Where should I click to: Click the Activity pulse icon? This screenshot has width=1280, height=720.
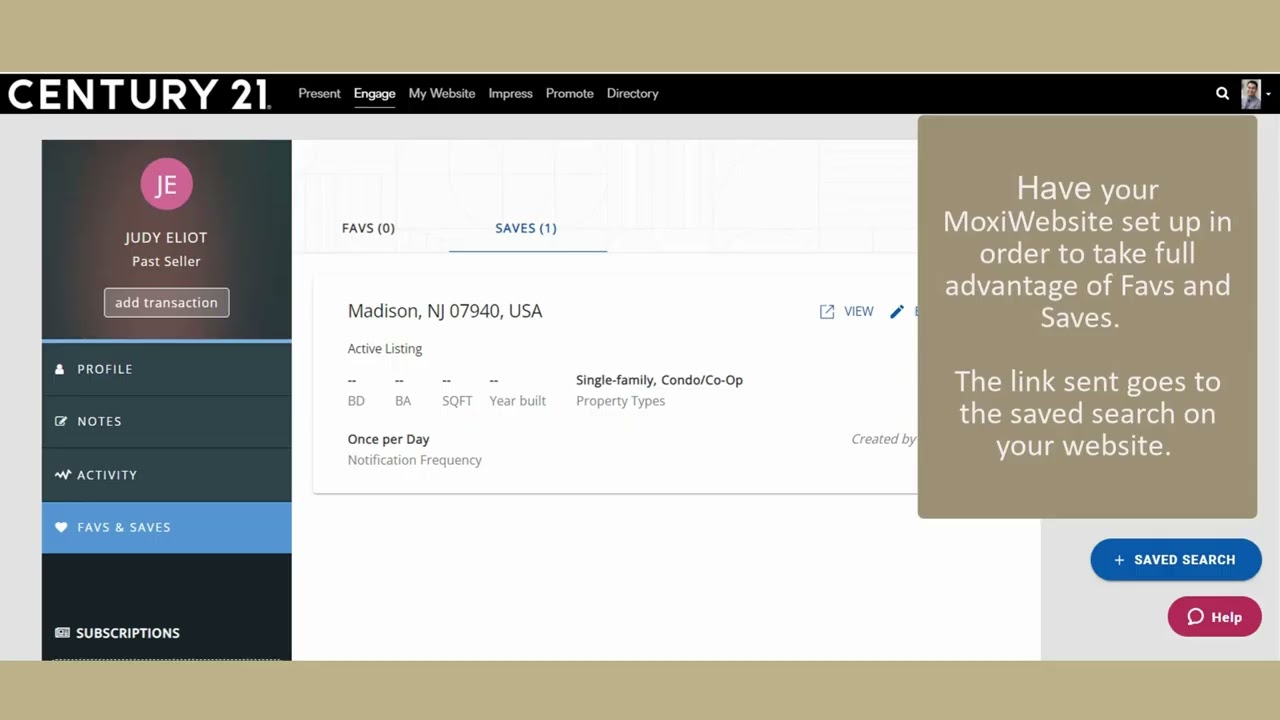coord(62,475)
